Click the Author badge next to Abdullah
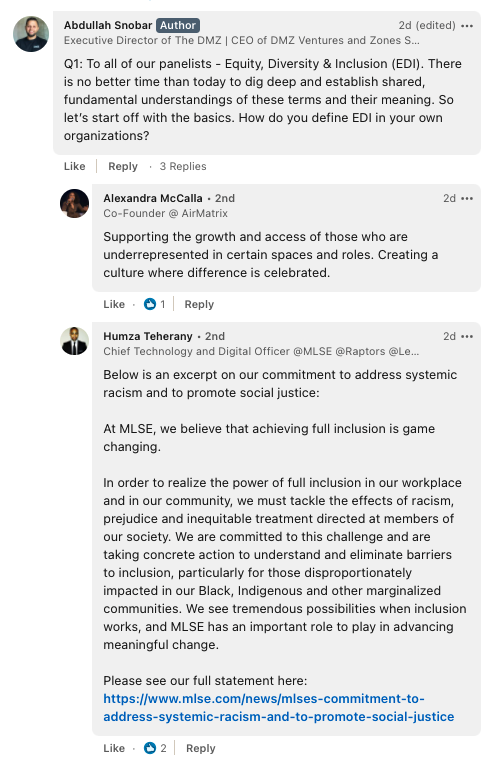The height and width of the screenshot is (762, 496). [x=178, y=25]
